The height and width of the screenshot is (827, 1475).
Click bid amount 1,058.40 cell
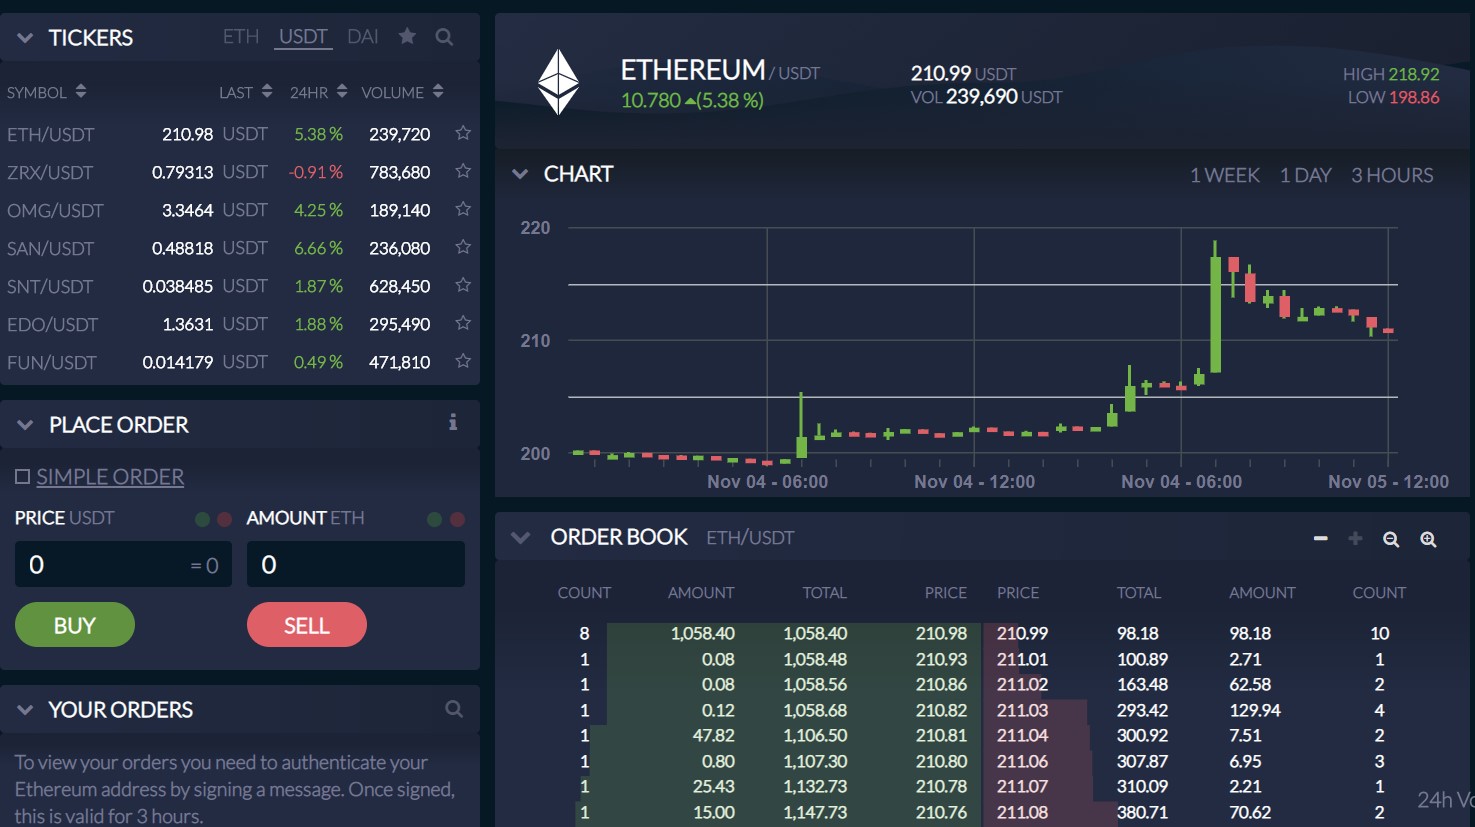[x=702, y=633]
